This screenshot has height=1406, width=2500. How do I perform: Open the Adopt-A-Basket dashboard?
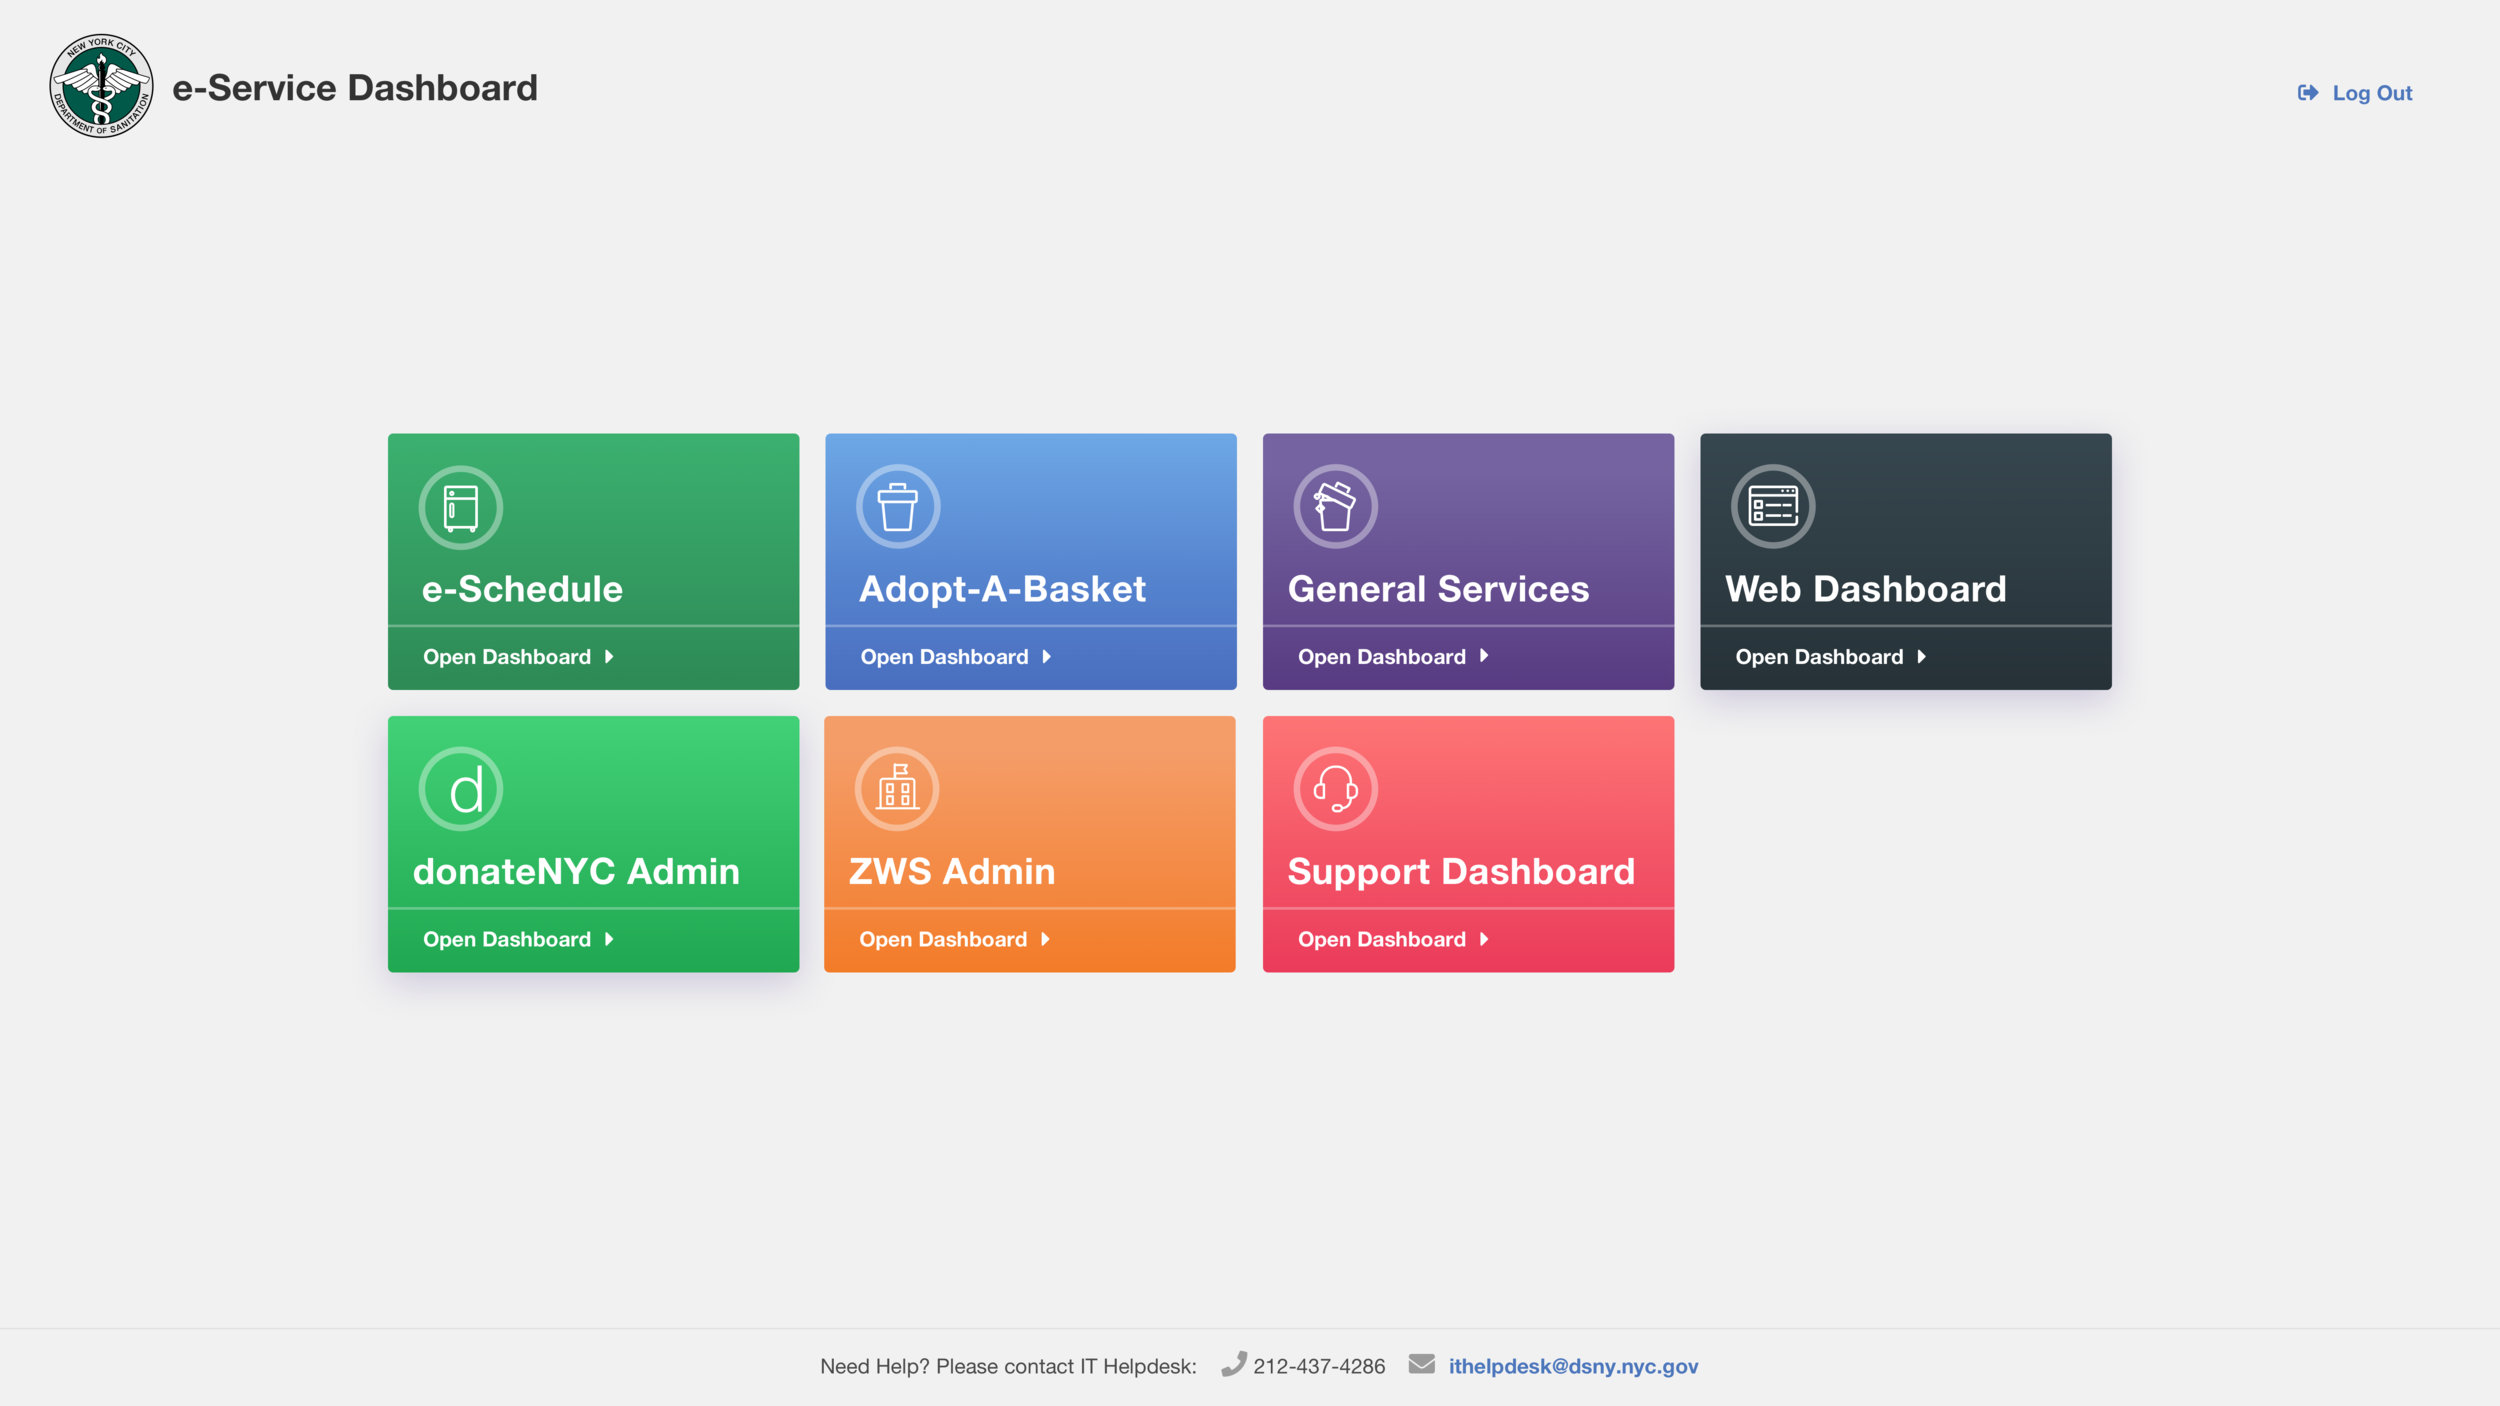(943, 656)
